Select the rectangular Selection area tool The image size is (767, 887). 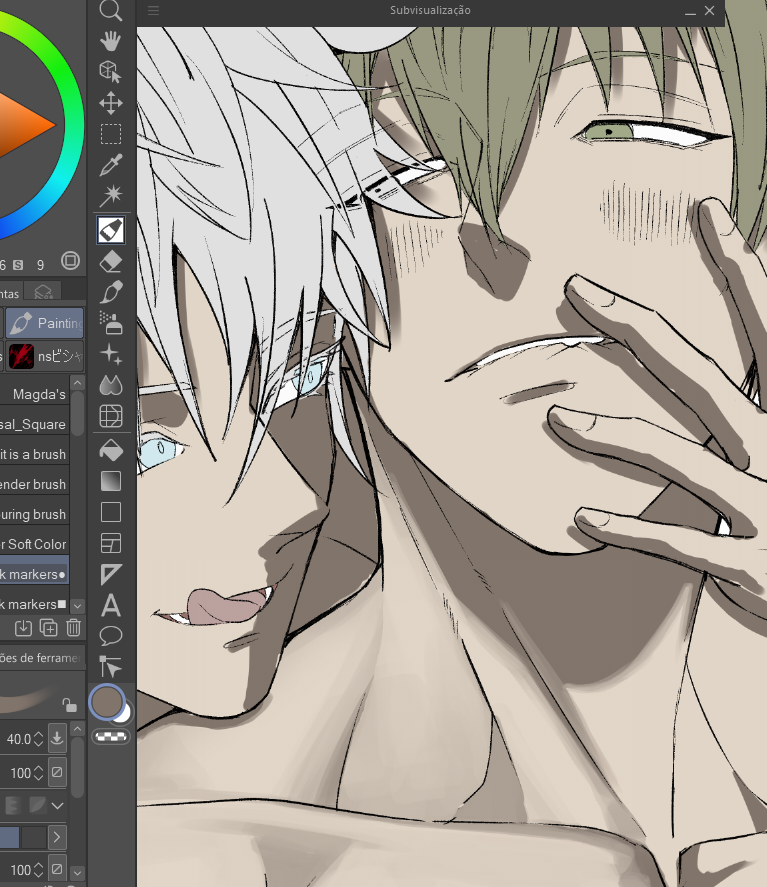[110, 134]
